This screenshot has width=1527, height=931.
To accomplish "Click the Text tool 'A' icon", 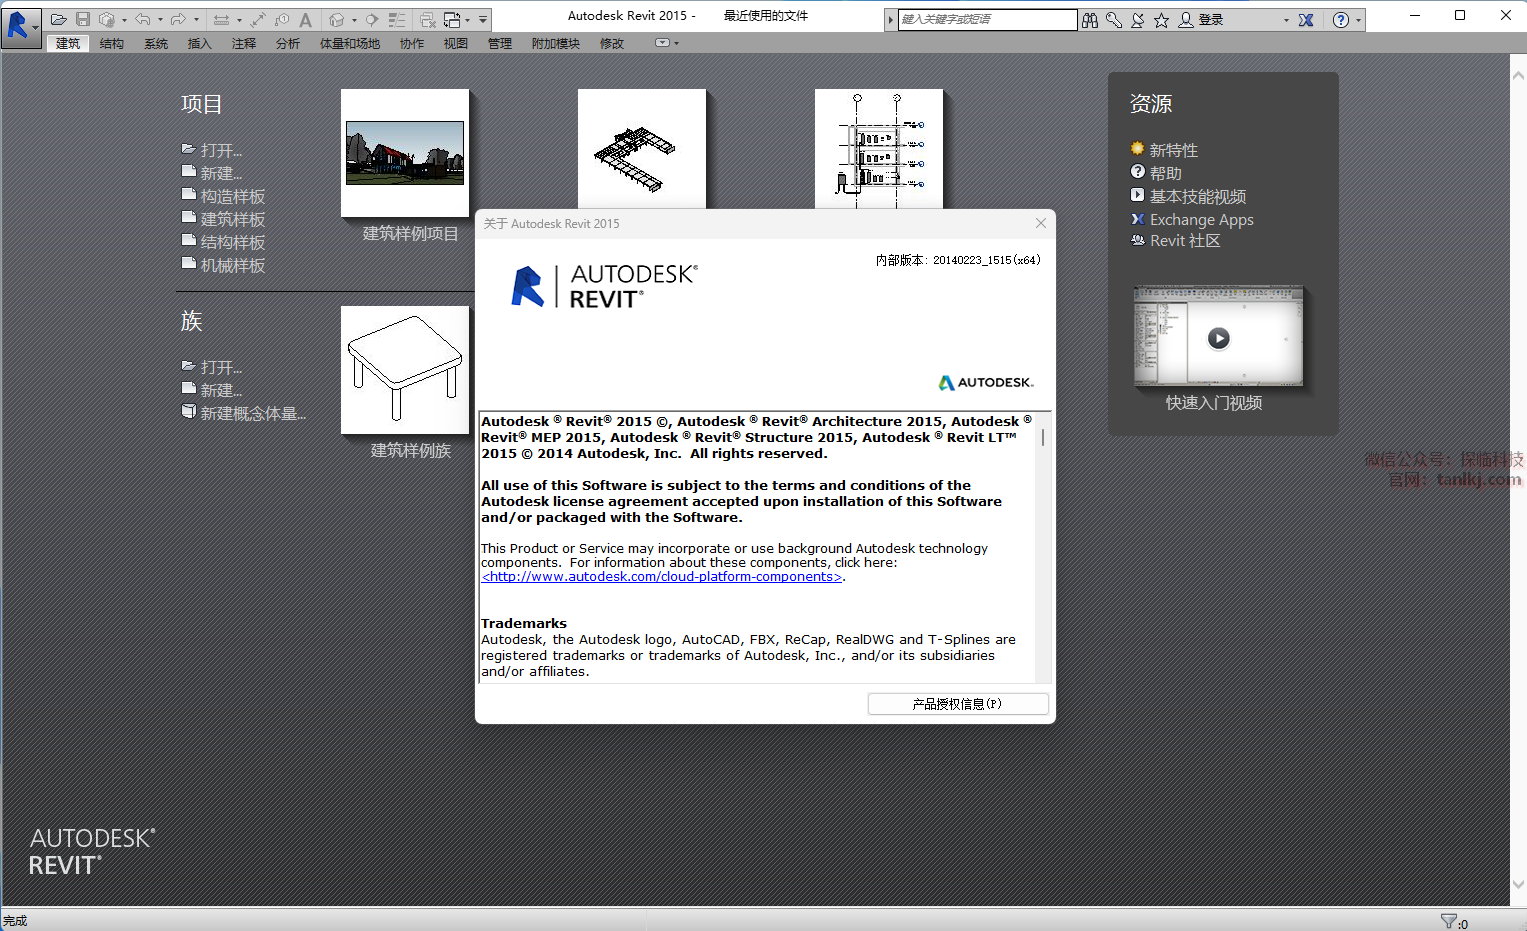I will click(306, 19).
